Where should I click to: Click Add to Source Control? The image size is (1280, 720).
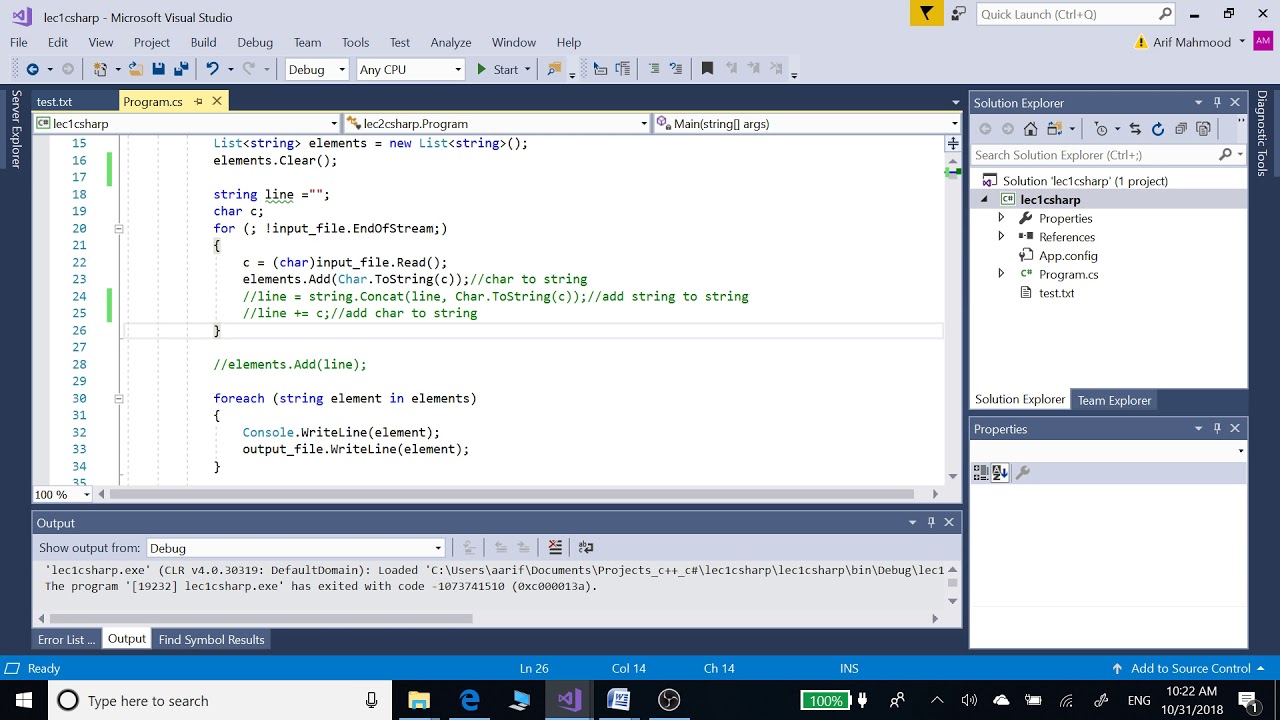pyautogui.click(x=1188, y=668)
